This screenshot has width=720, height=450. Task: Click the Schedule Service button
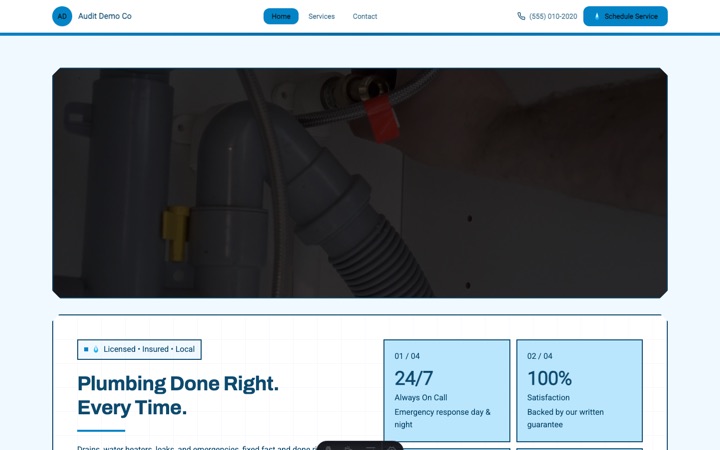click(x=625, y=16)
